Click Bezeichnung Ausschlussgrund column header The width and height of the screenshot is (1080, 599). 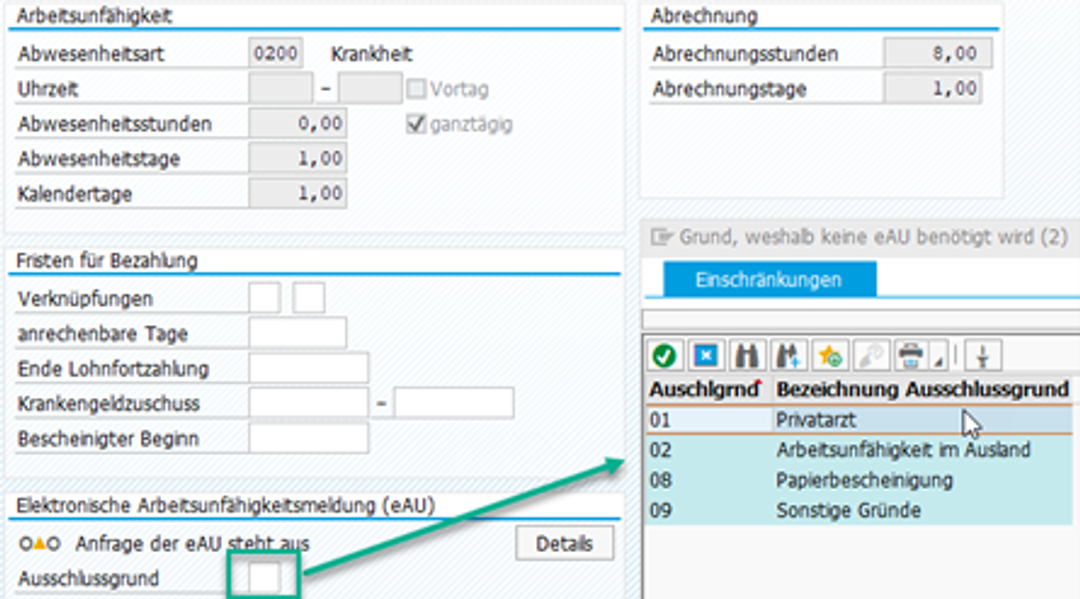click(922, 390)
